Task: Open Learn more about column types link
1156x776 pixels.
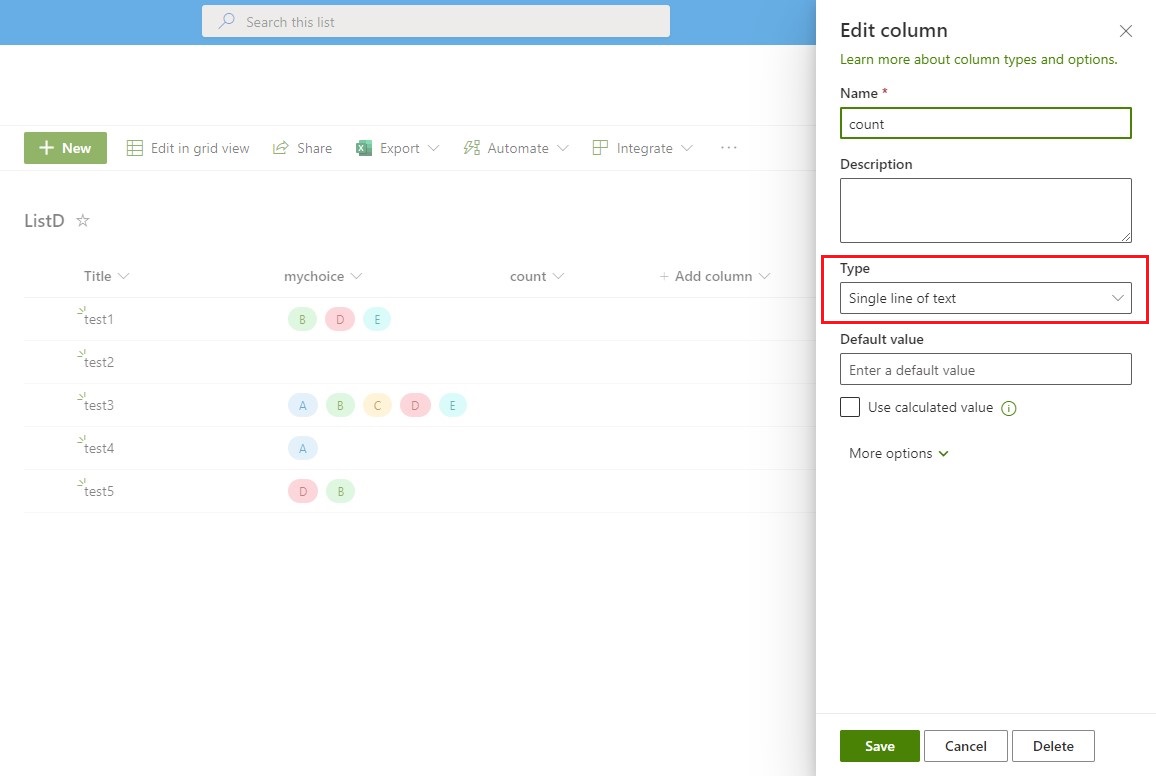Action: tap(978, 59)
